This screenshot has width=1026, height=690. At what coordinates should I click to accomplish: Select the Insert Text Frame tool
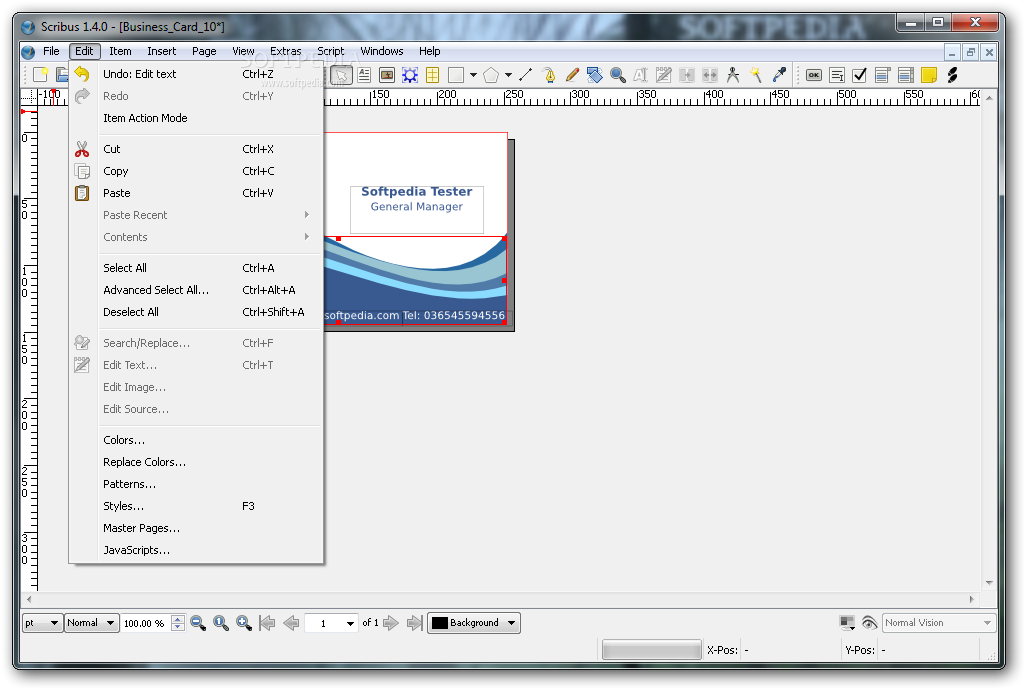(364, 75)
